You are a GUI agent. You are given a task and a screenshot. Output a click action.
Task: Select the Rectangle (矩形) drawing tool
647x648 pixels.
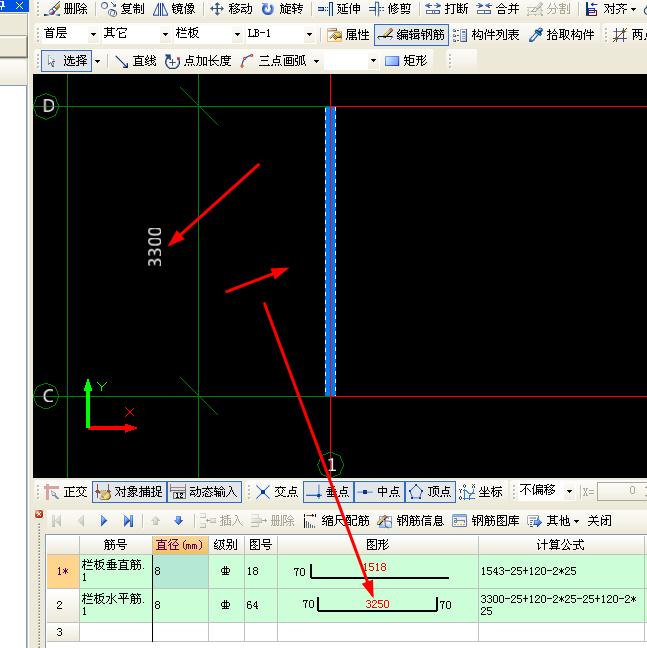point(406,61)
